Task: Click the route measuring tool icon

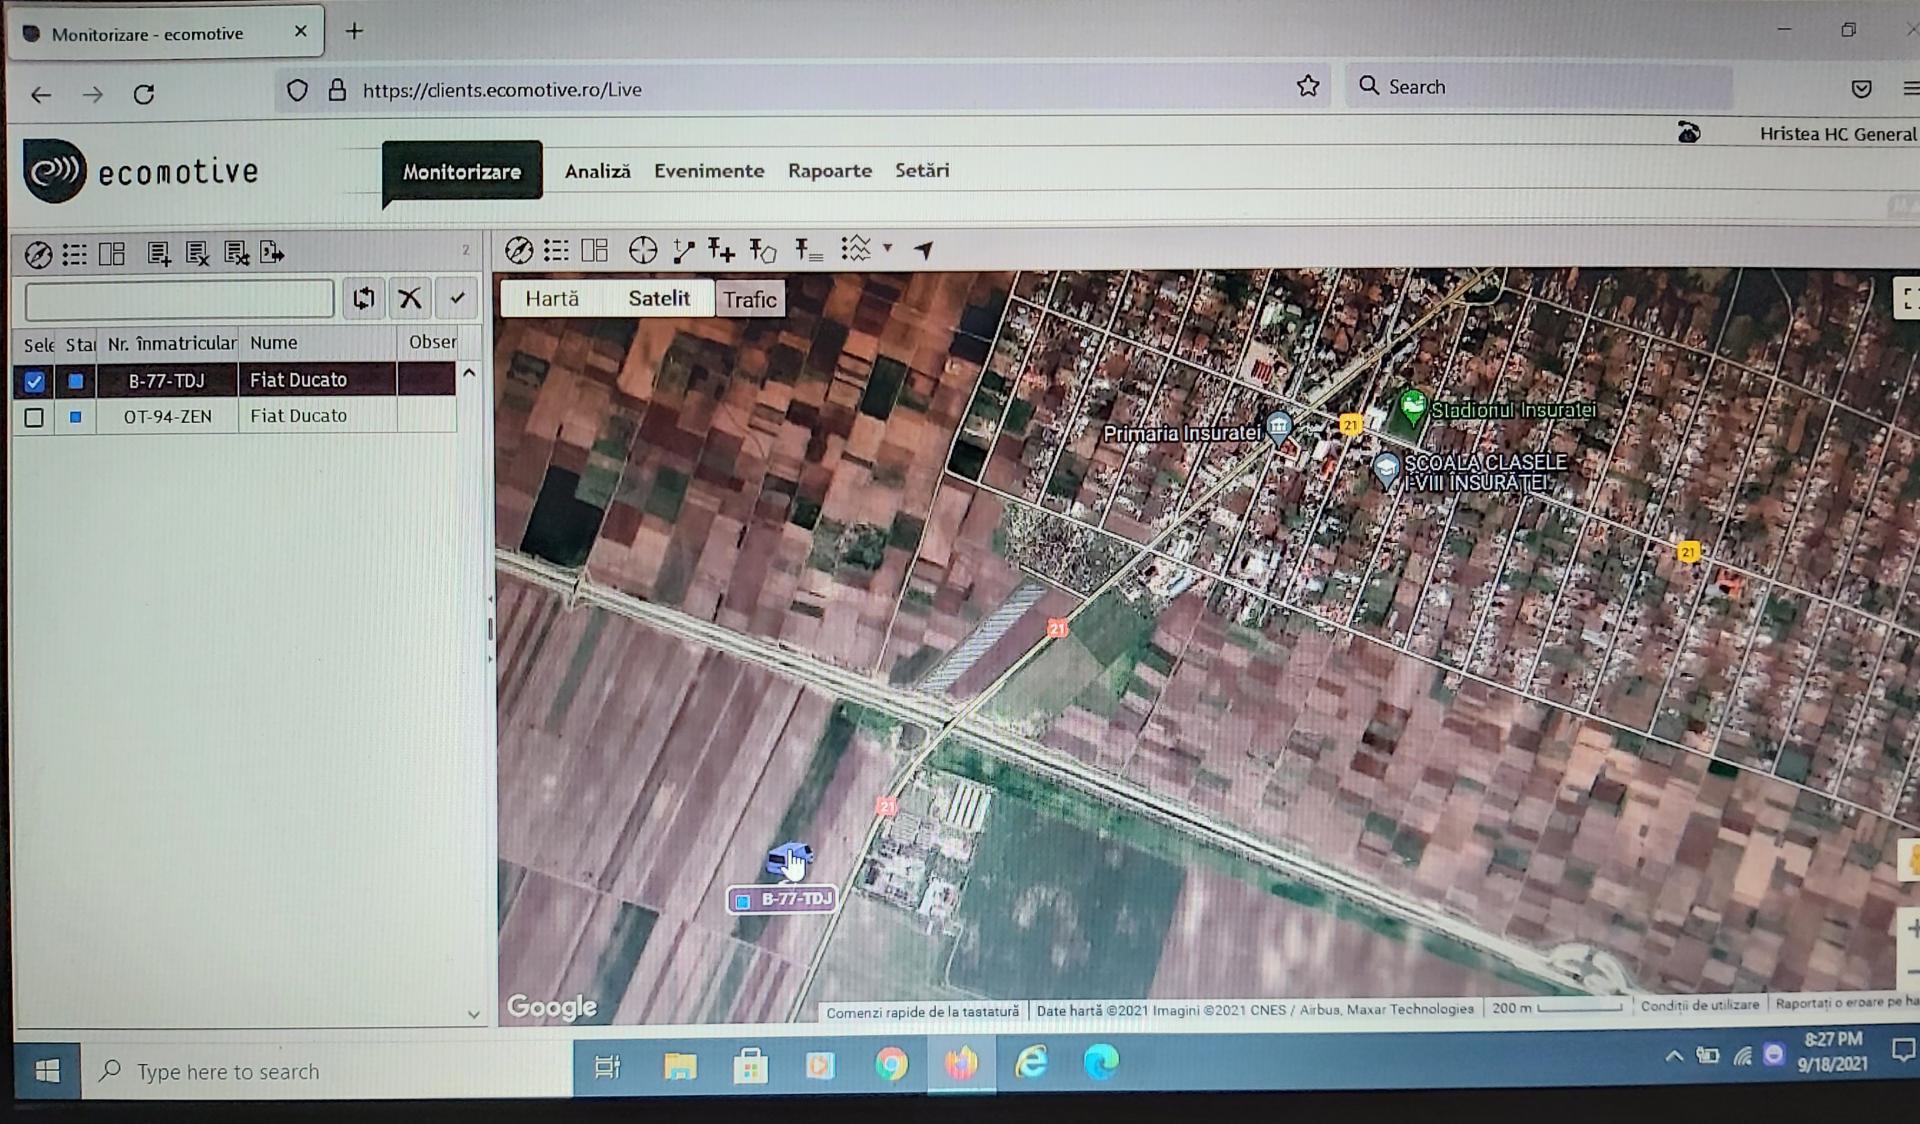Action: click(684, 250)
